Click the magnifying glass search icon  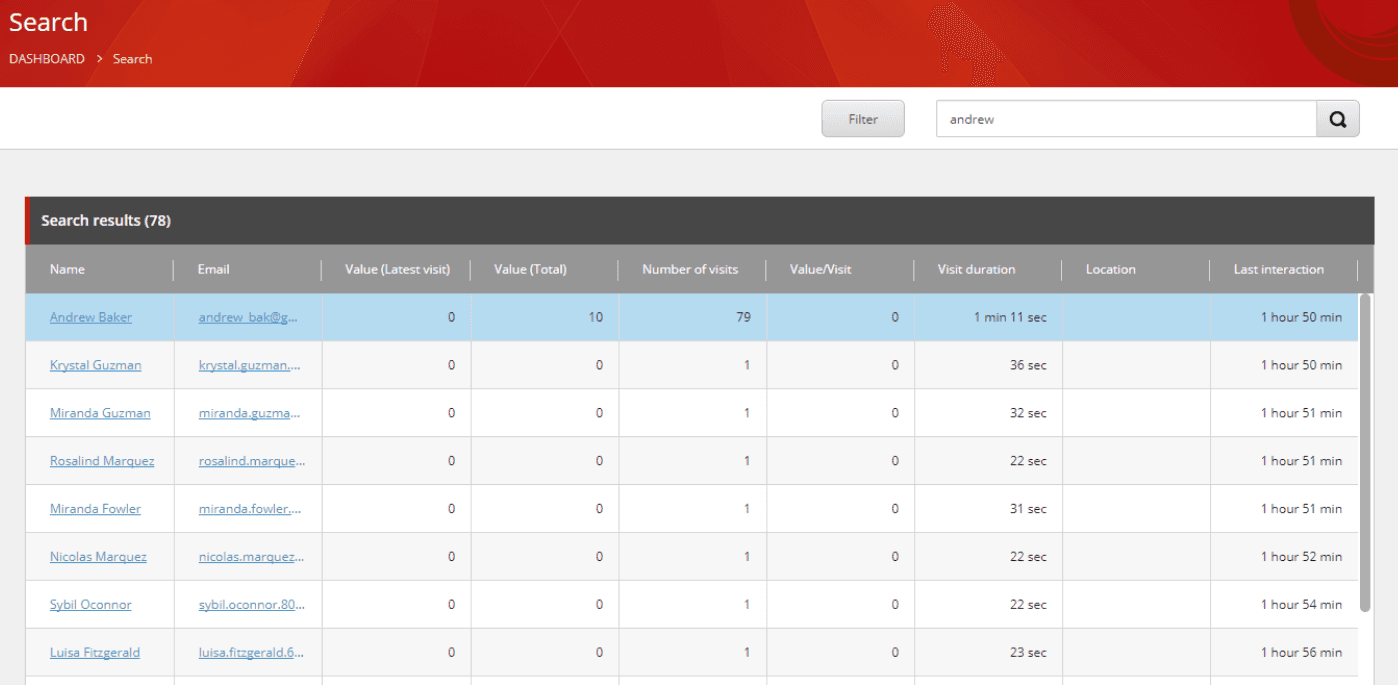[1337, 119]
